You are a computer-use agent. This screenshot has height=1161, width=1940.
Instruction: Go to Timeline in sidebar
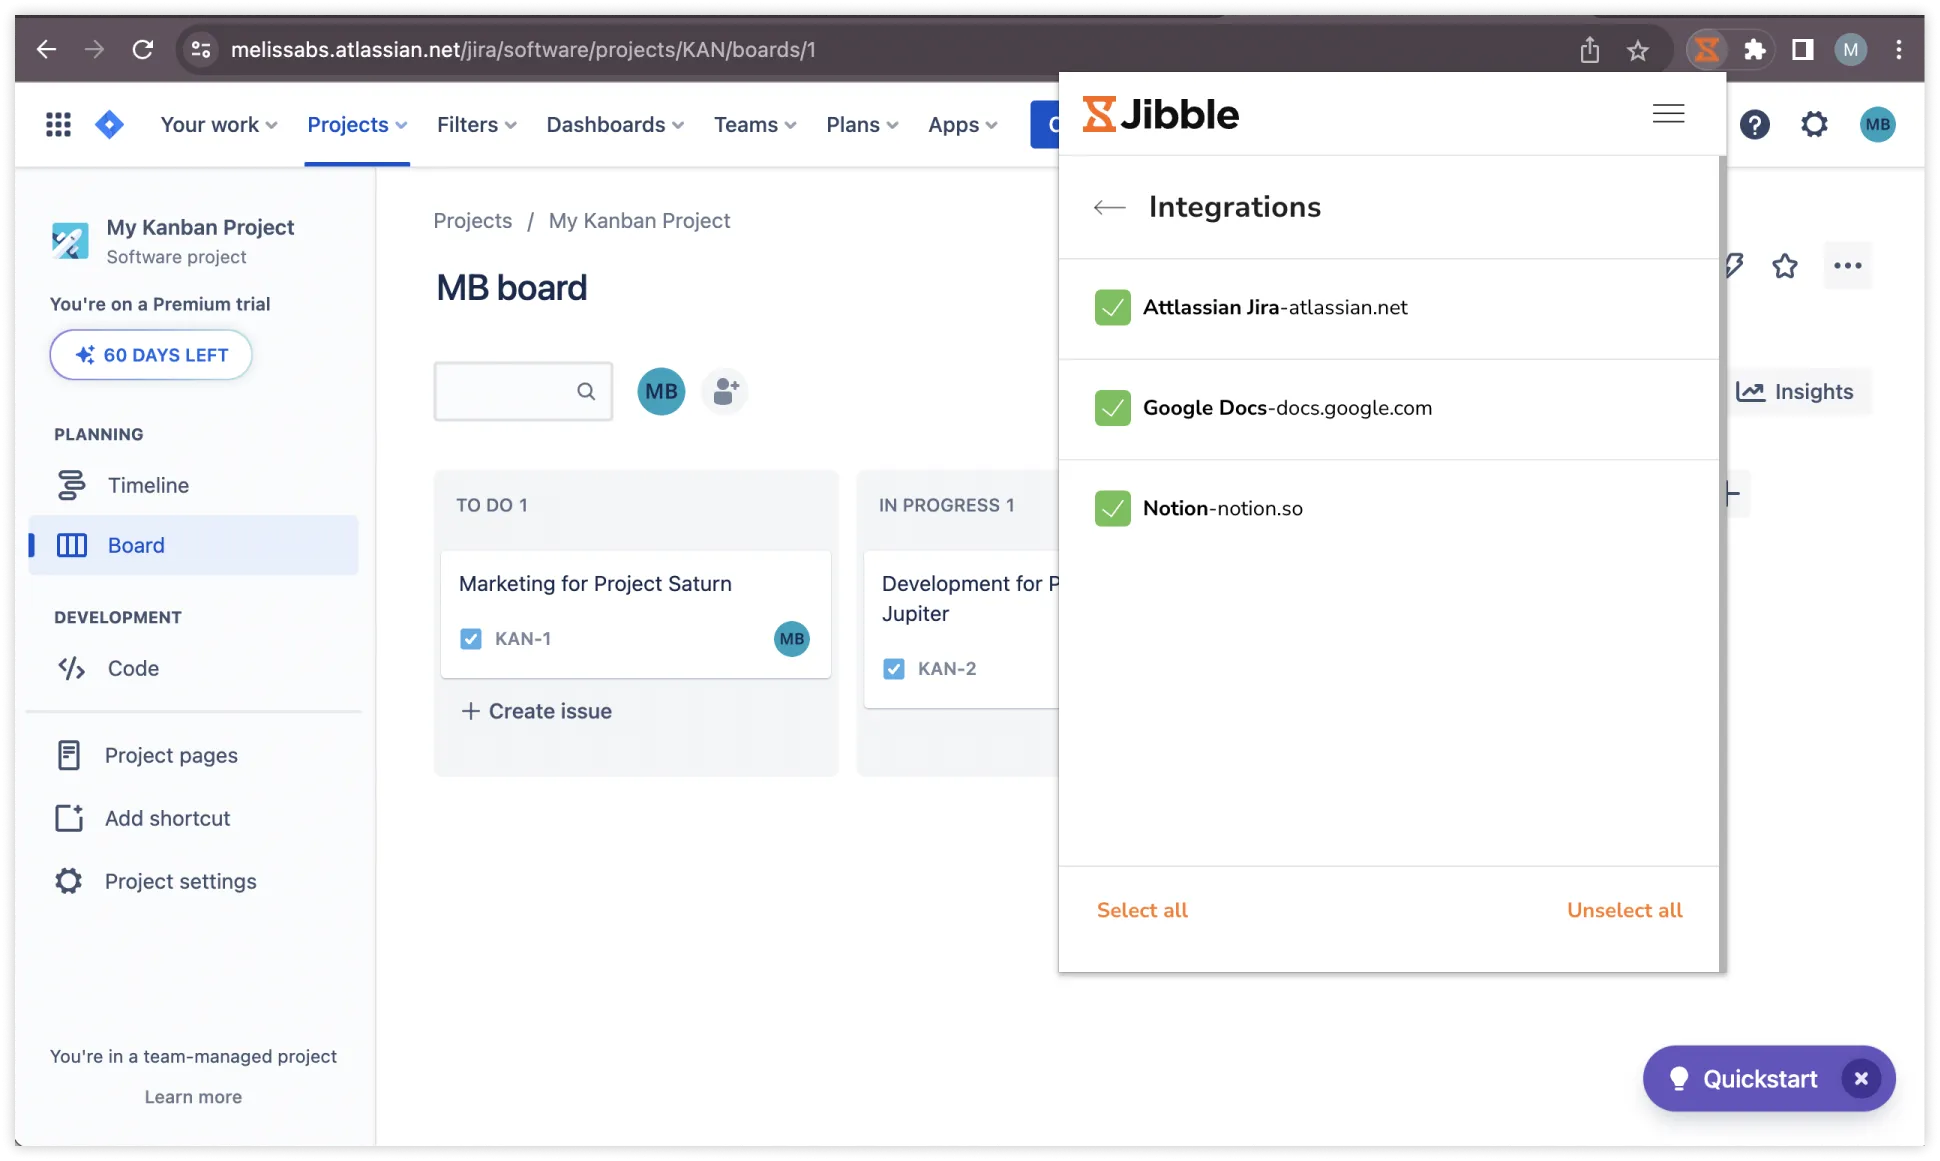coord(148,486)
